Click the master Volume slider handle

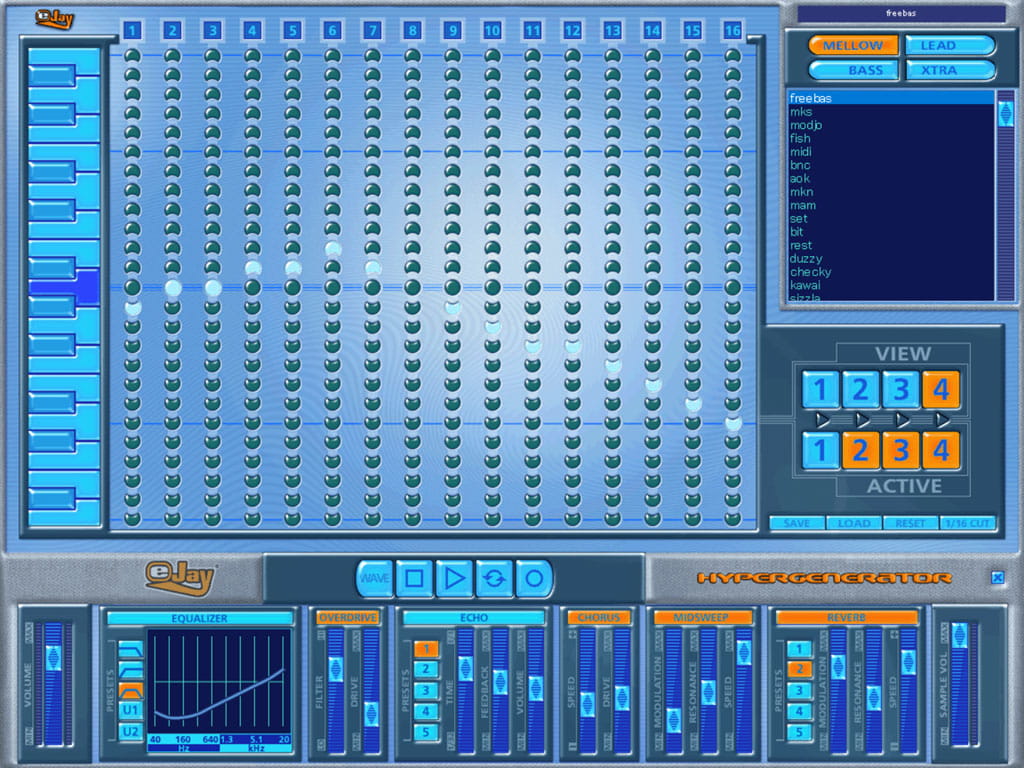54,657
